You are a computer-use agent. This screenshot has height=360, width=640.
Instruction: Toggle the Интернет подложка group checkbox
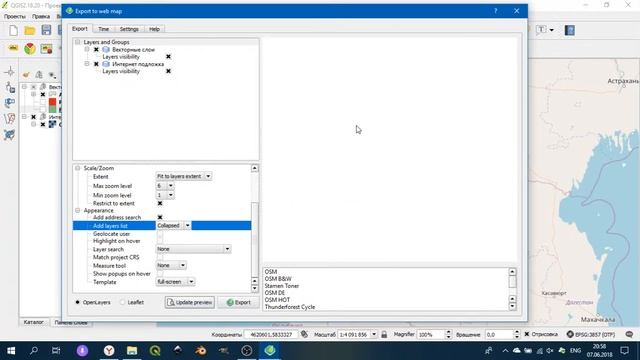(x=96, y=64)
